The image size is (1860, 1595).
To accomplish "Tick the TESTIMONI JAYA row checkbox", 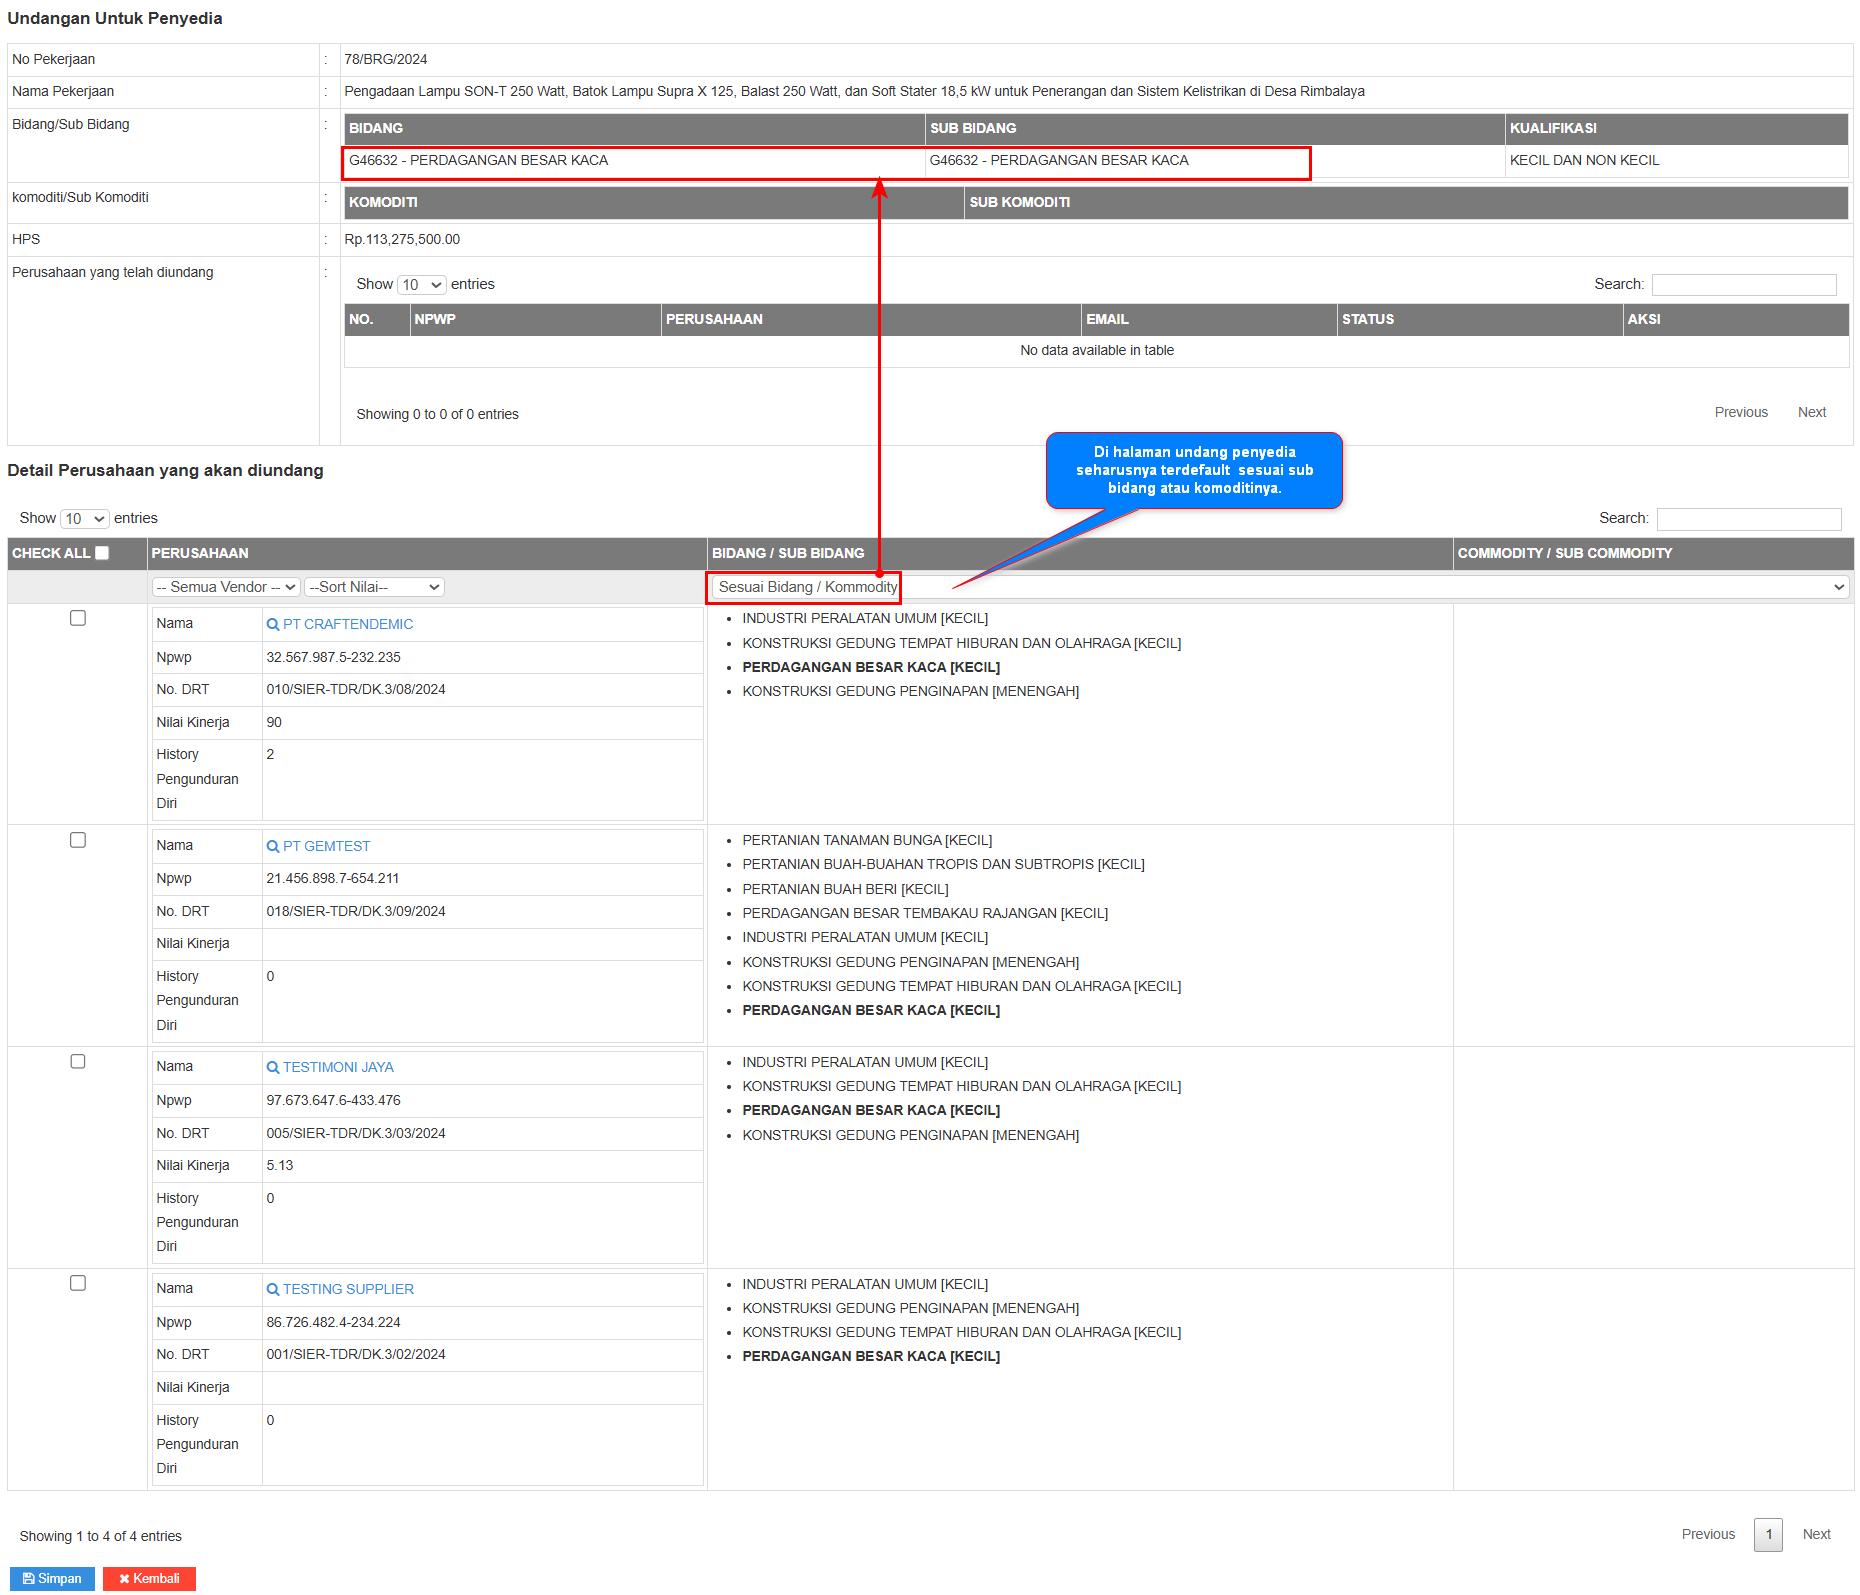I will coord(78,1061).
